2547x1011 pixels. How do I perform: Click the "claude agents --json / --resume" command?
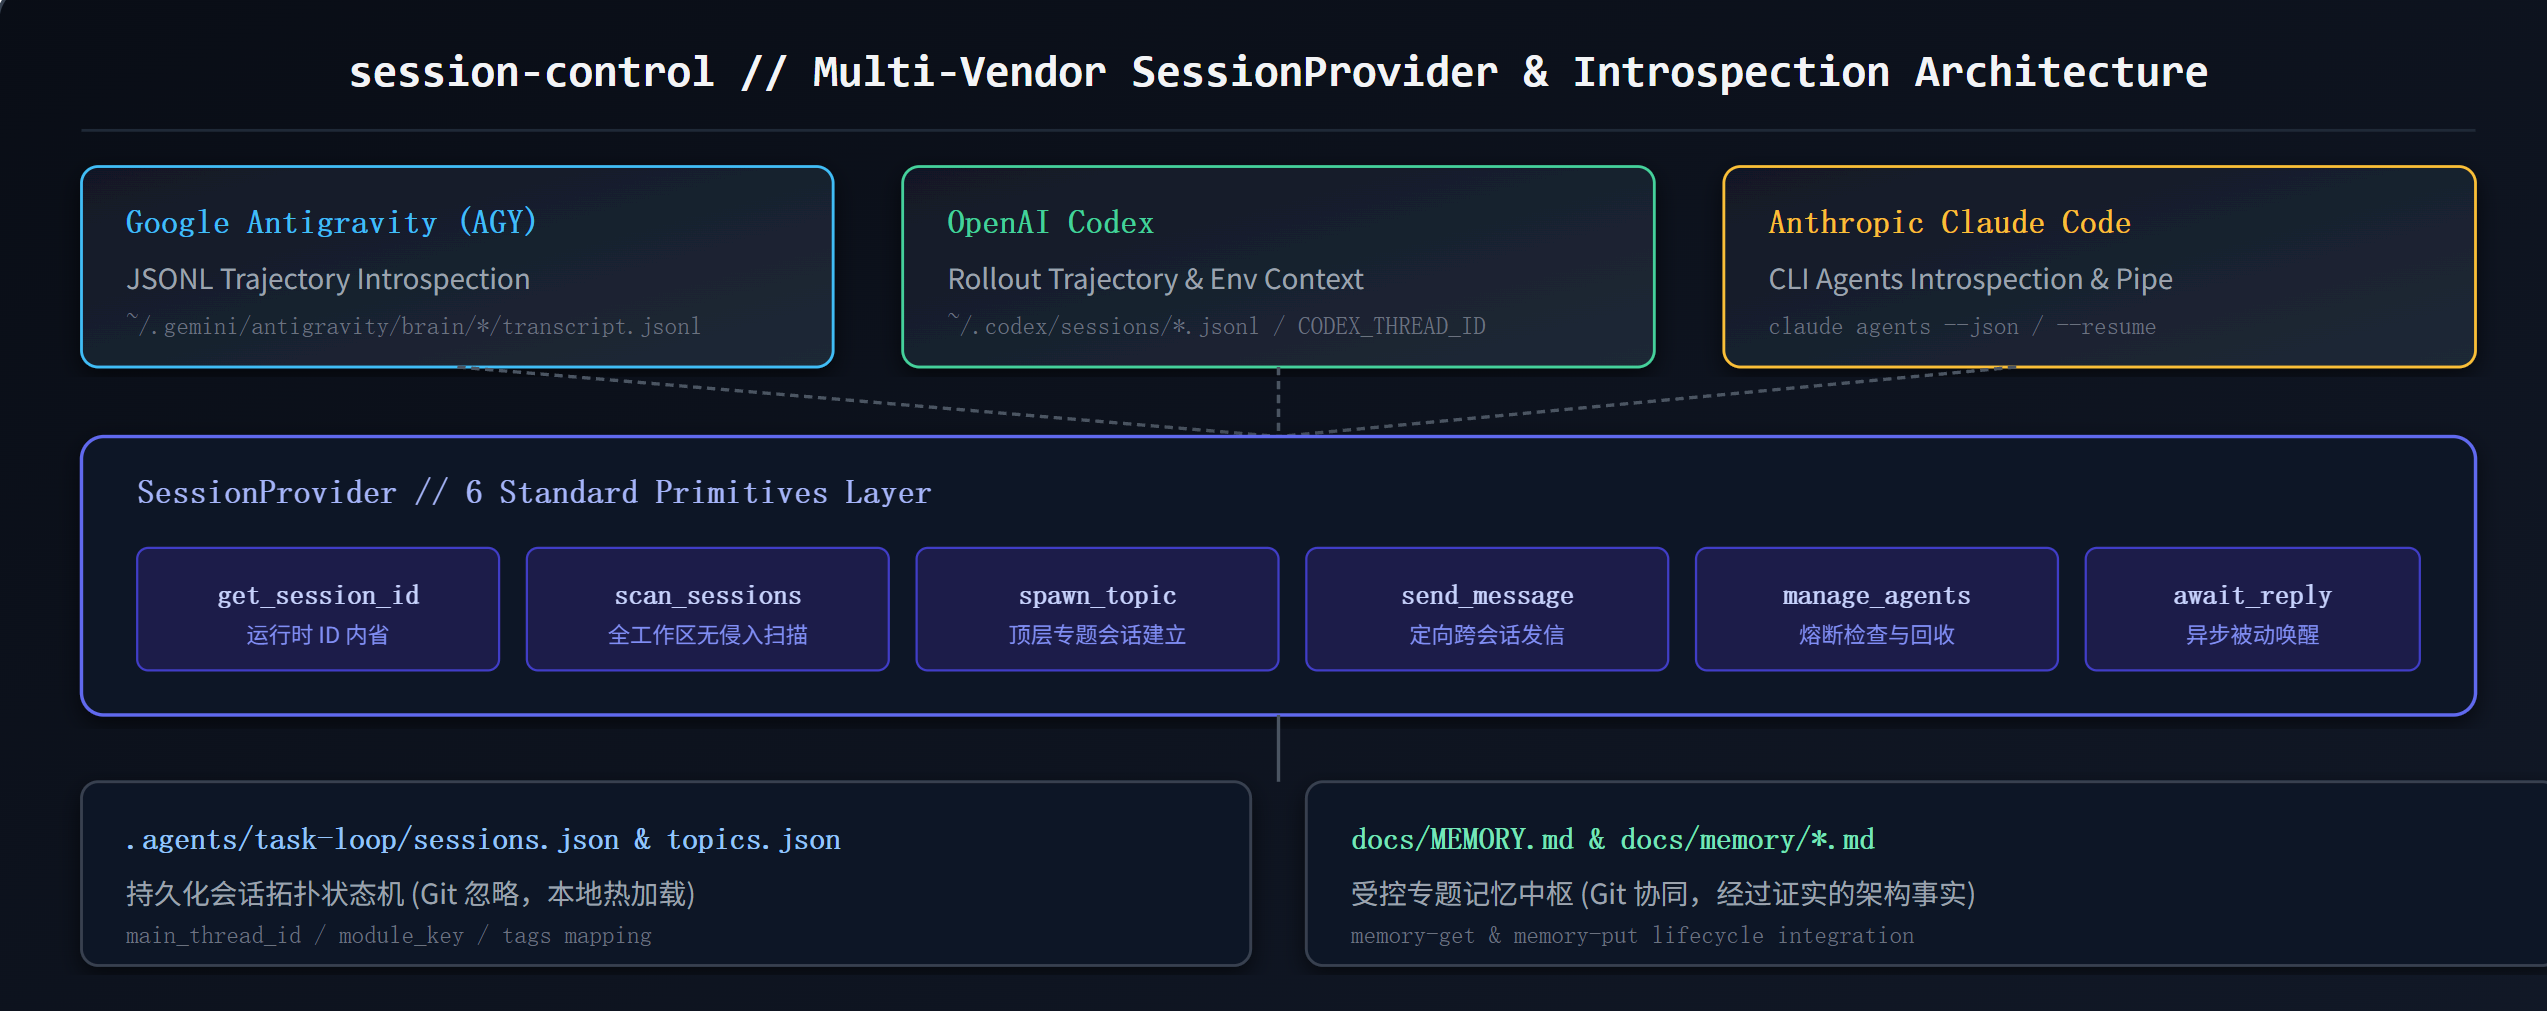(1962, 327)
